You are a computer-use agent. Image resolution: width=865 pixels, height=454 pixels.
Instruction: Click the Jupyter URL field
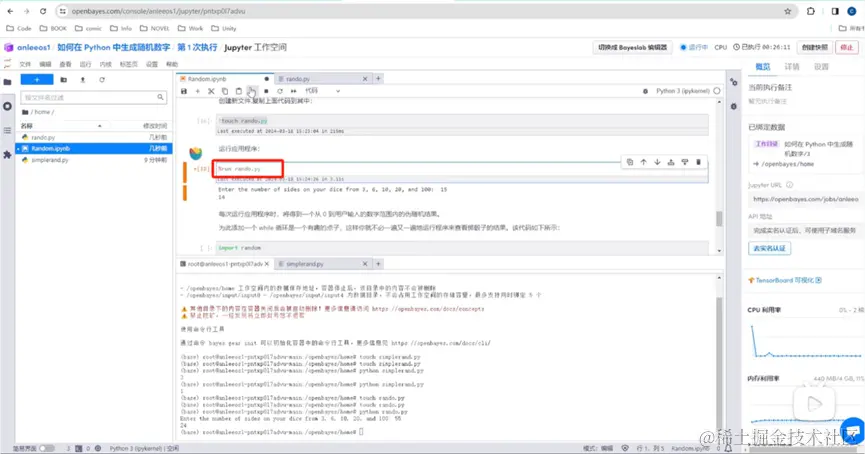pyautogui.click(x=804, y=199)
